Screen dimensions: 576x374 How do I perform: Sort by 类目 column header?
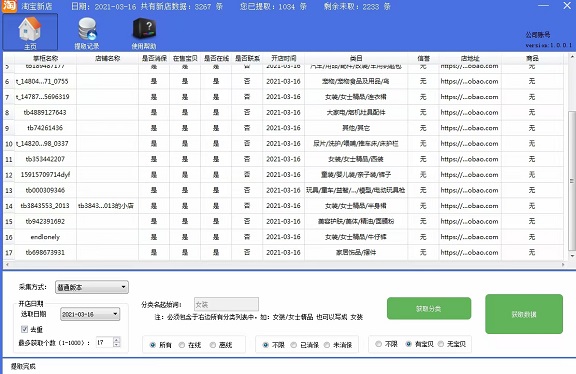356,58
